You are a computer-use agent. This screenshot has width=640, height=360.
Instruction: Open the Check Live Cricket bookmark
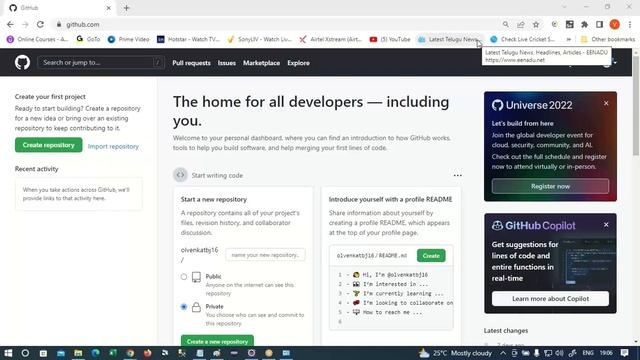click(522, 39)
